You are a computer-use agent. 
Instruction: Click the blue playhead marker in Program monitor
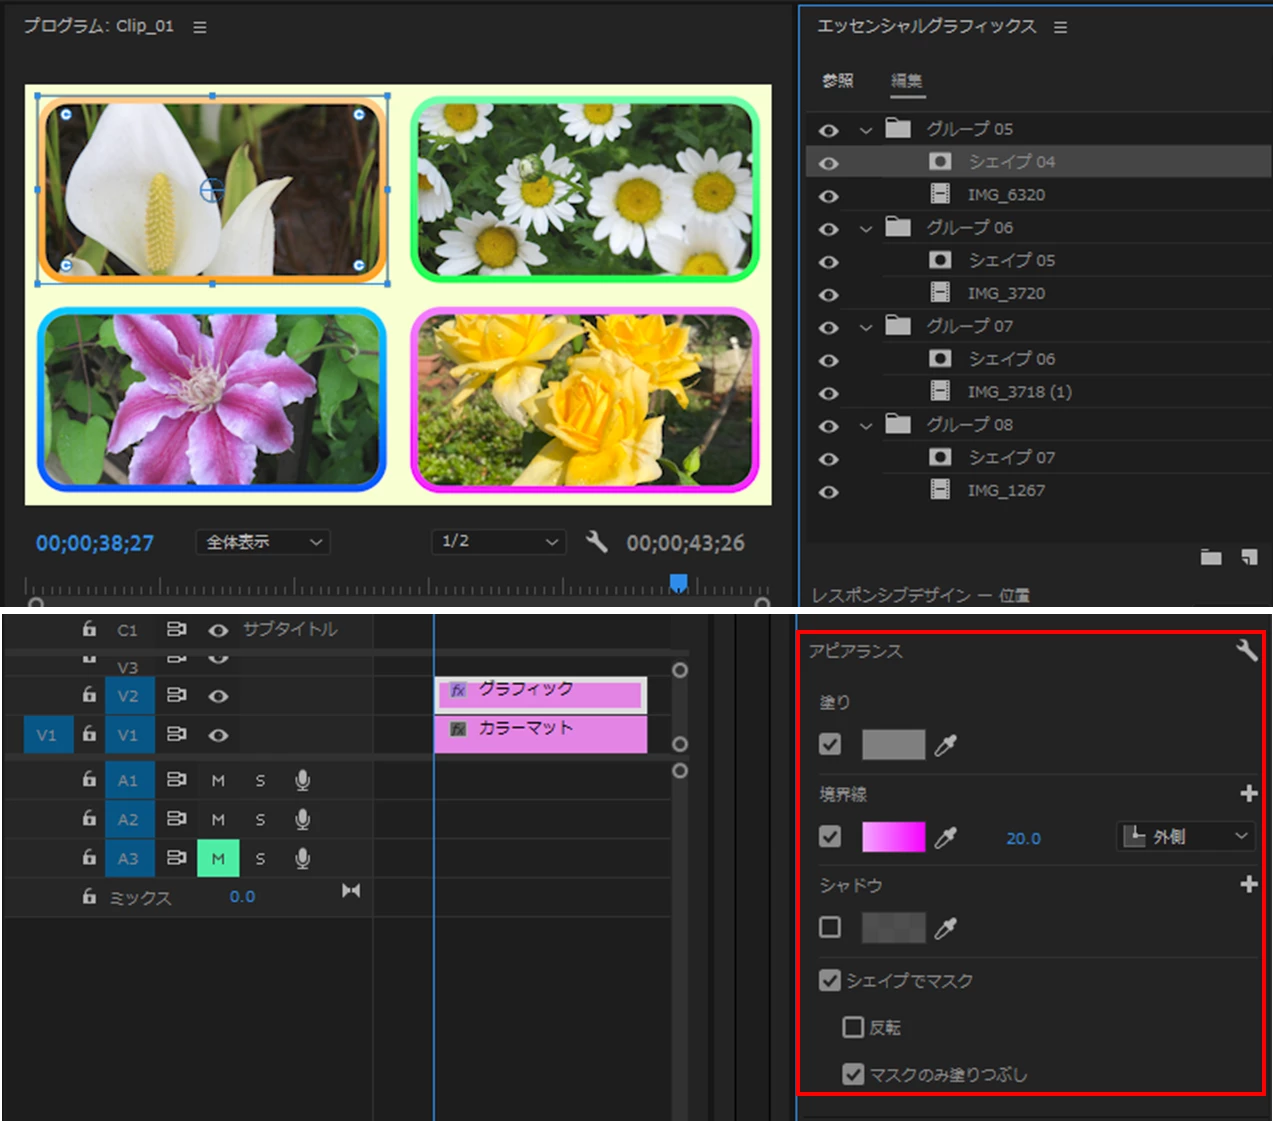click(678, 582)
